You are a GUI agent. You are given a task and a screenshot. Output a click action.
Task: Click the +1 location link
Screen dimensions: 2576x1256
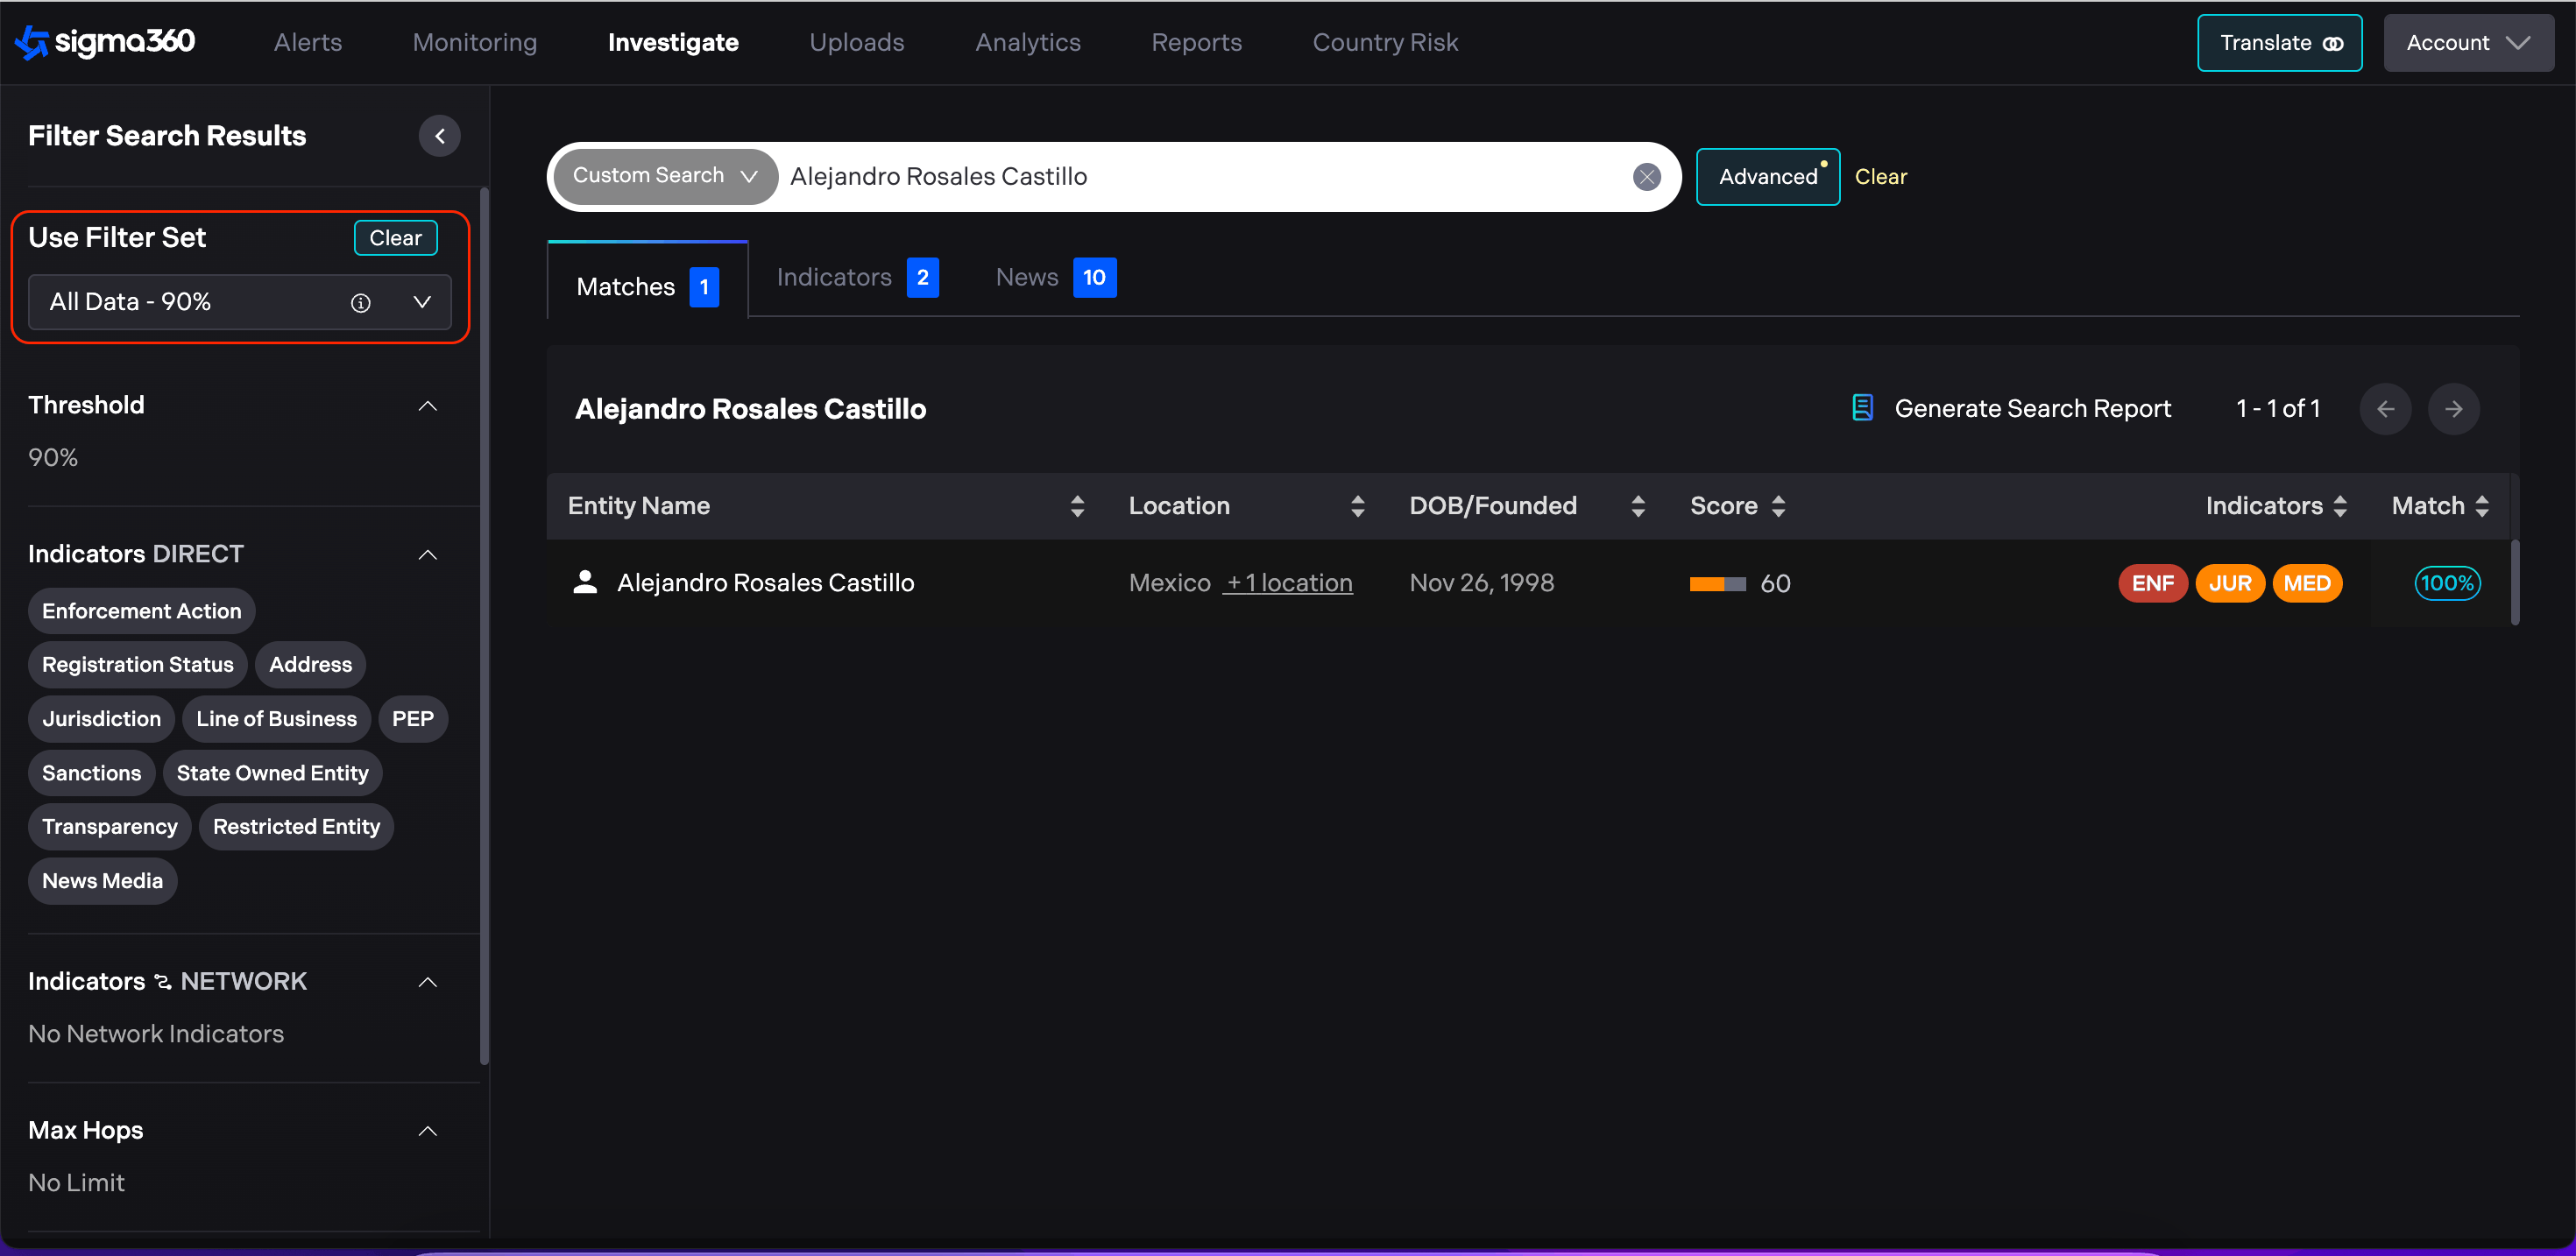(x=1288, y=583)
